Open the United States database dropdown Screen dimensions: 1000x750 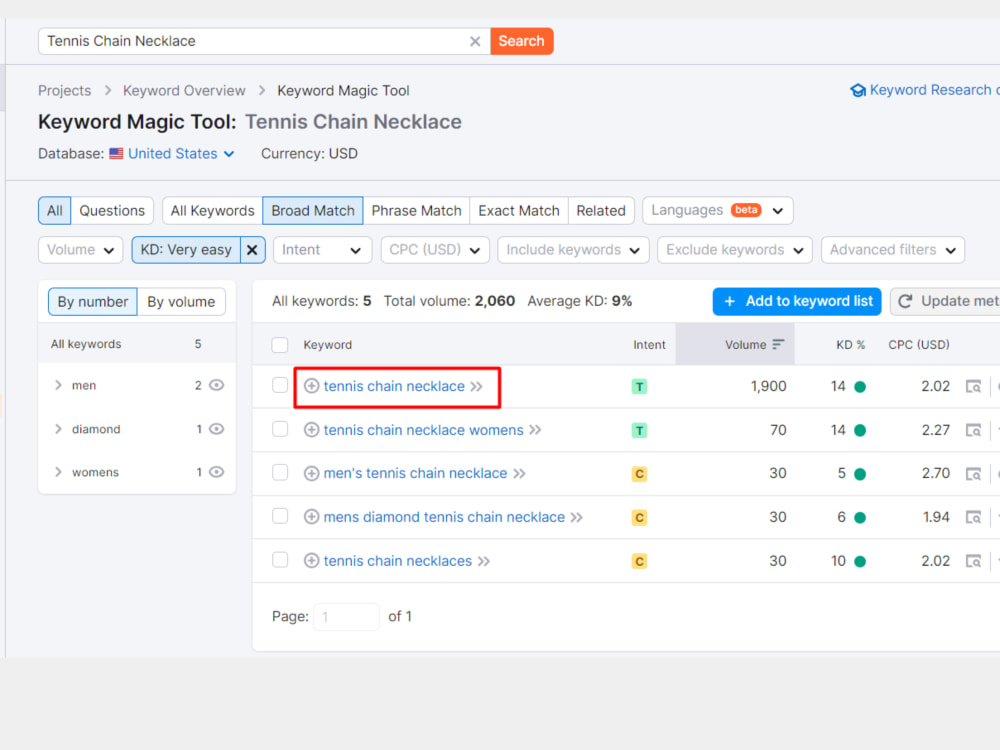[x=172, y=154]
